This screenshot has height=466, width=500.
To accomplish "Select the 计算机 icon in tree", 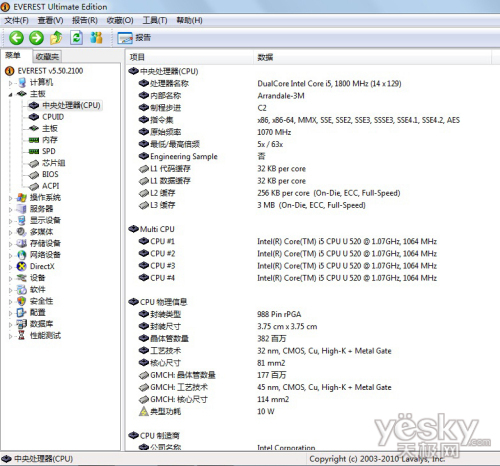I will click(22, 82).
